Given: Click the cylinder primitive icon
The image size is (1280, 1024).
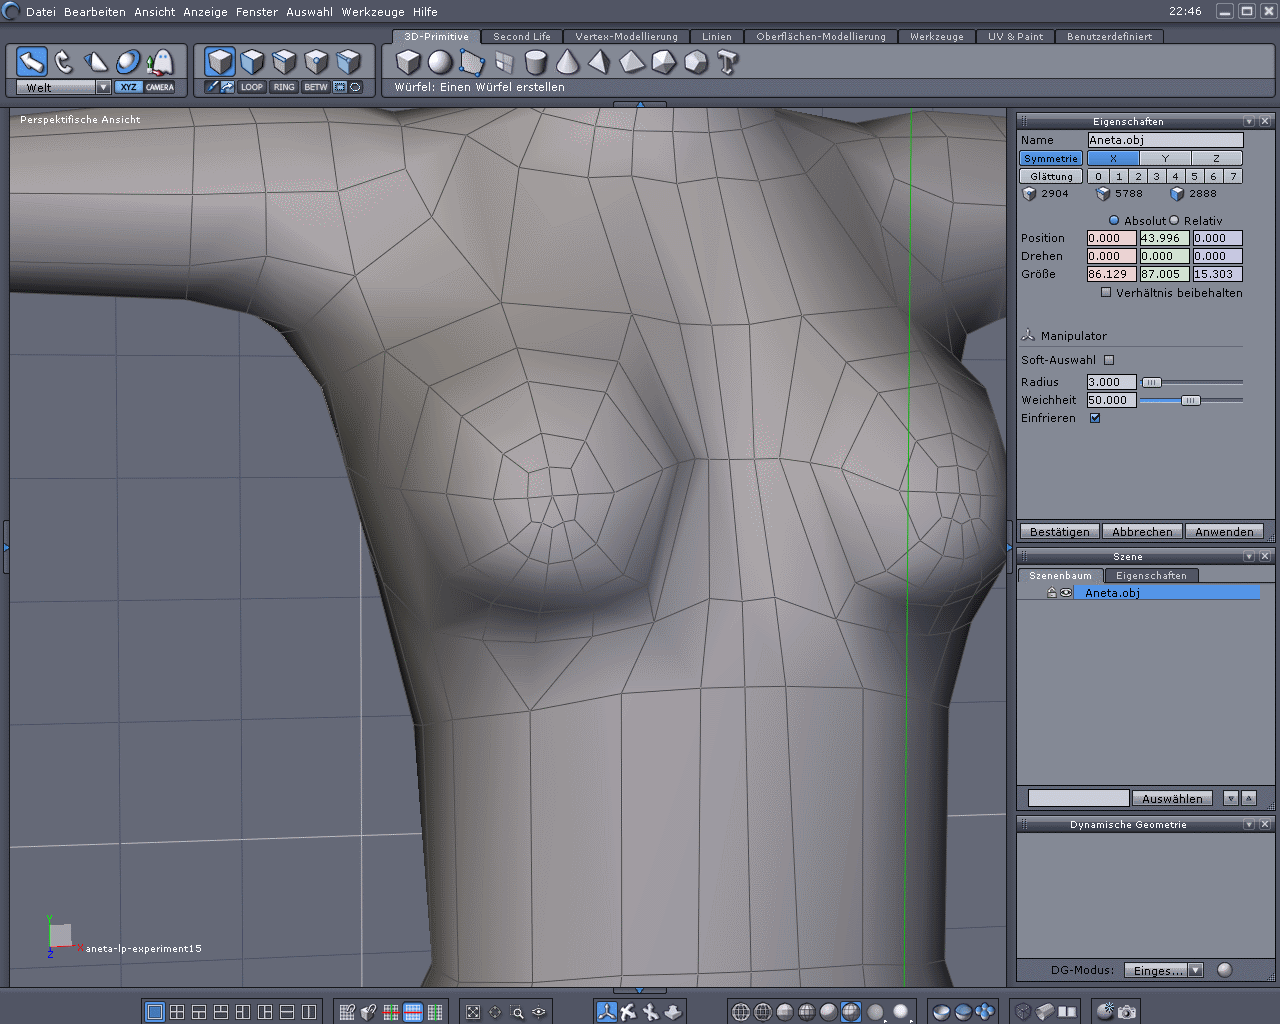Looking at the screenshot, I should pos(536,63).
